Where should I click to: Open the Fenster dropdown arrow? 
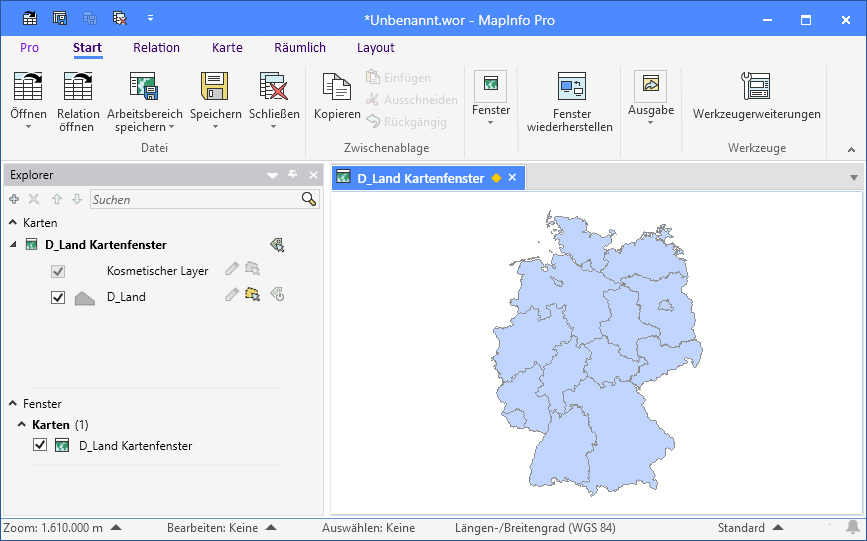point(490,123)
